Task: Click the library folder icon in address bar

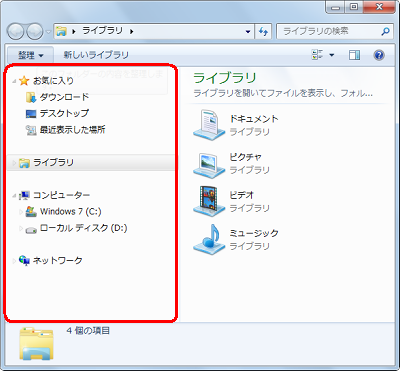Action: [x=61, y=31]
